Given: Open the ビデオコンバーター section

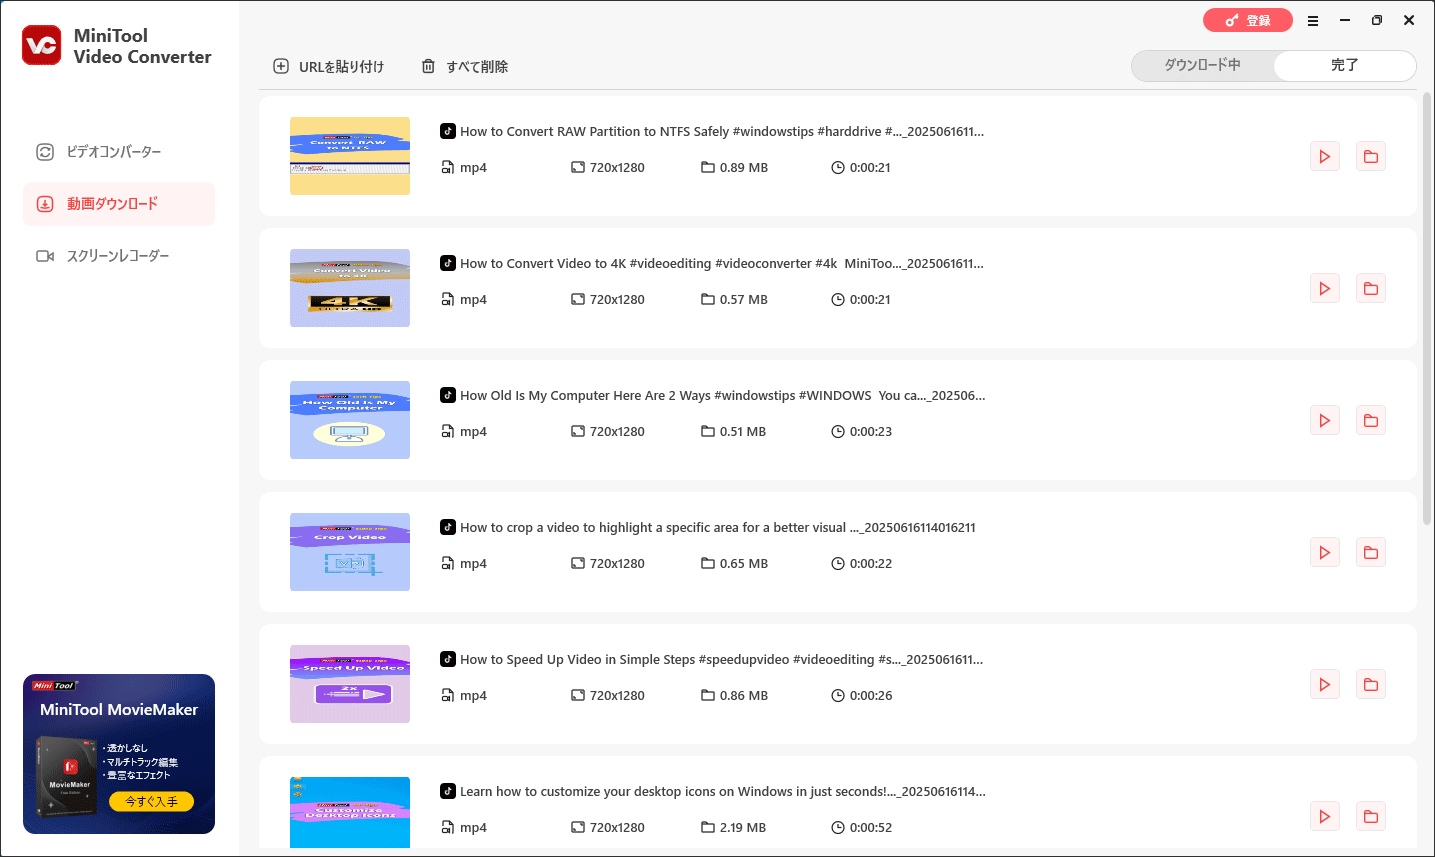Looking at the screenshot, I should 119,152.
